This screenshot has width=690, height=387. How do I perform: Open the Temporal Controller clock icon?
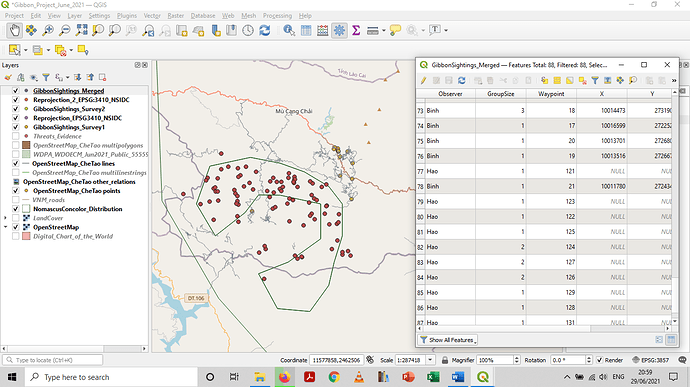pos(248,30)
